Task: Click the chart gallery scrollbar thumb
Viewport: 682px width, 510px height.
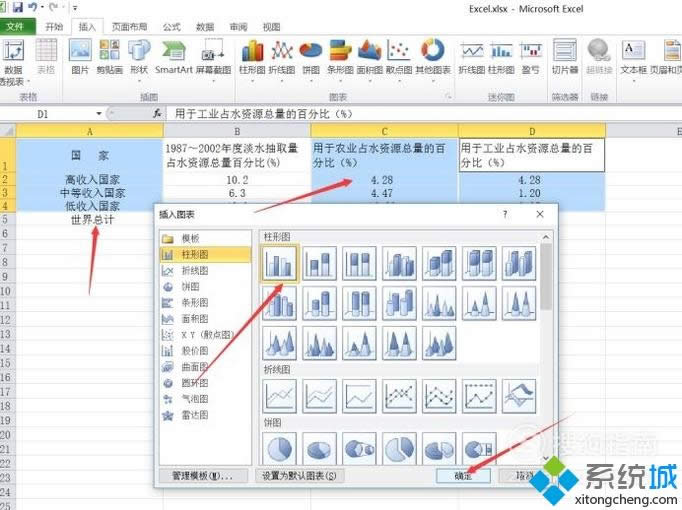Action: coord(546,277)
